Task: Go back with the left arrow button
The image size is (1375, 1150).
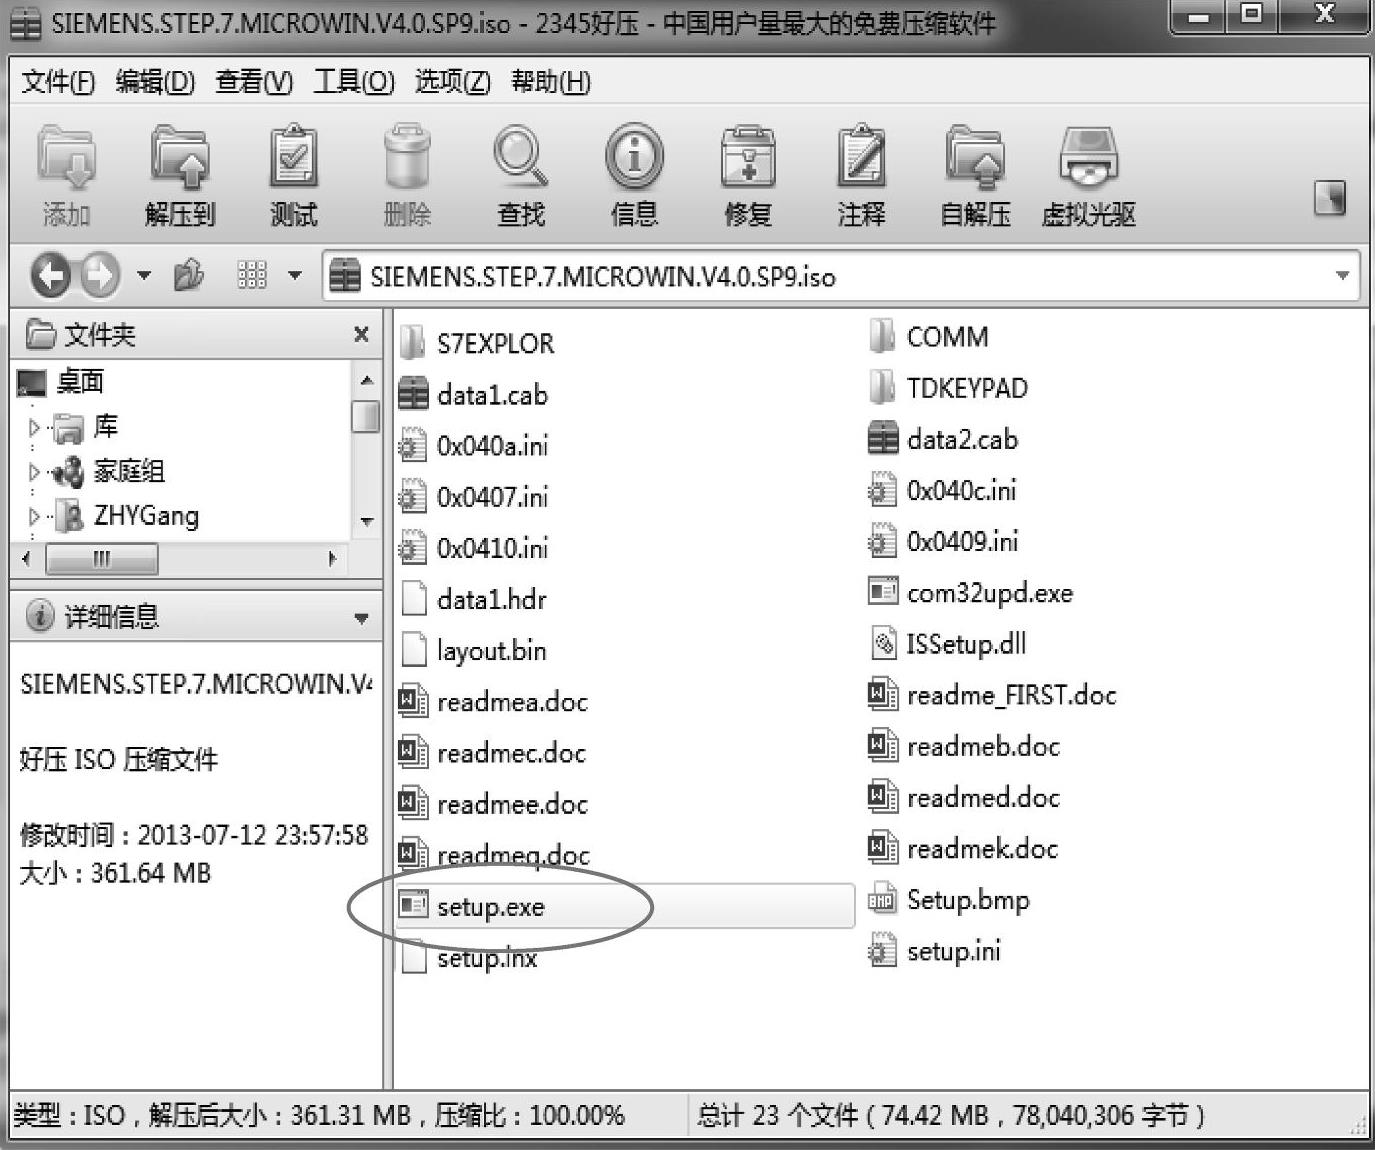Action: click(52, 275)
